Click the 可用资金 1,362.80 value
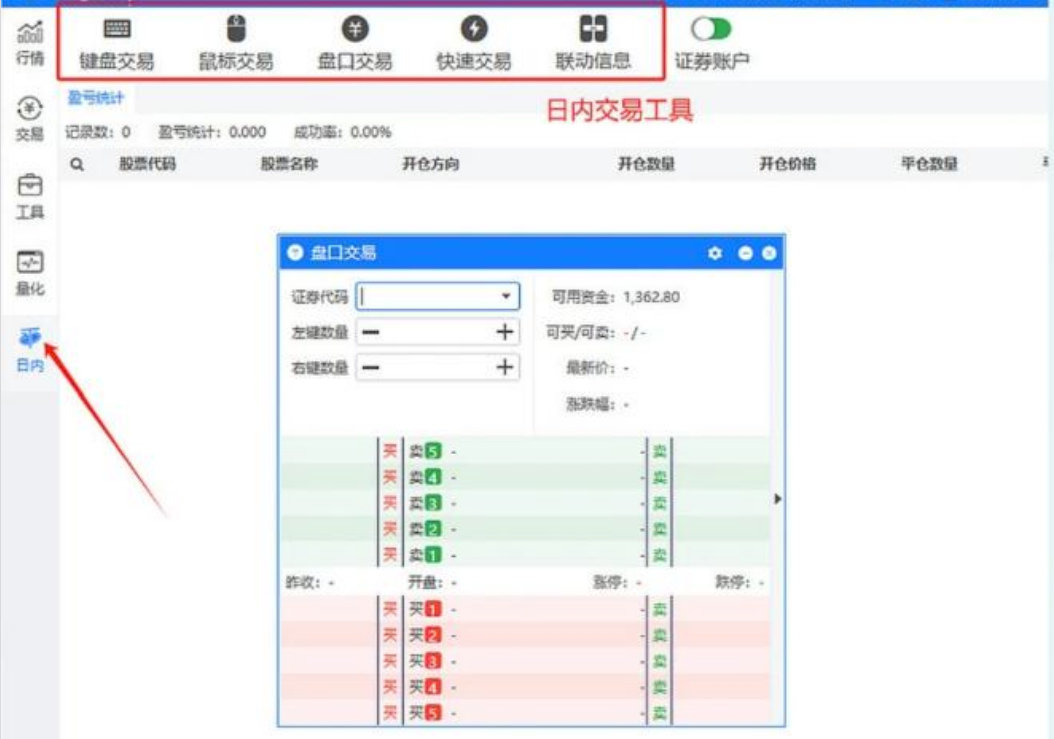This screenshot has height=739, width=1054. pos(651,297)
